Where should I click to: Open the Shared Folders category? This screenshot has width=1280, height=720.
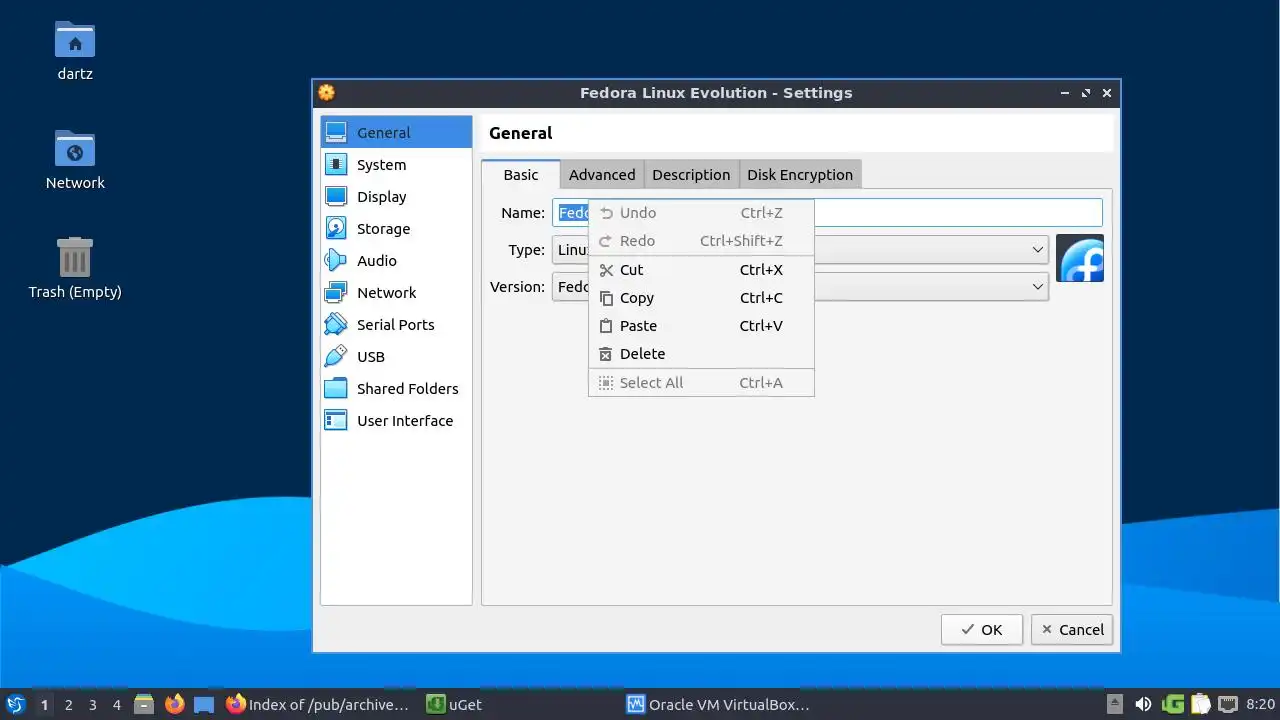click(x=396, y=388)
